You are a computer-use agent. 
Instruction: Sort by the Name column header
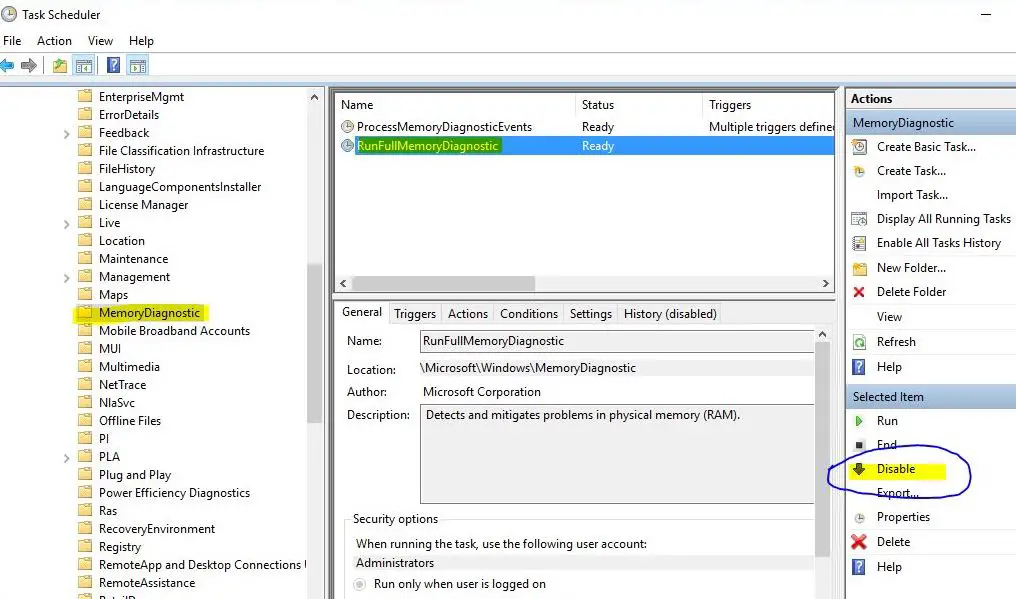[455, 105]
